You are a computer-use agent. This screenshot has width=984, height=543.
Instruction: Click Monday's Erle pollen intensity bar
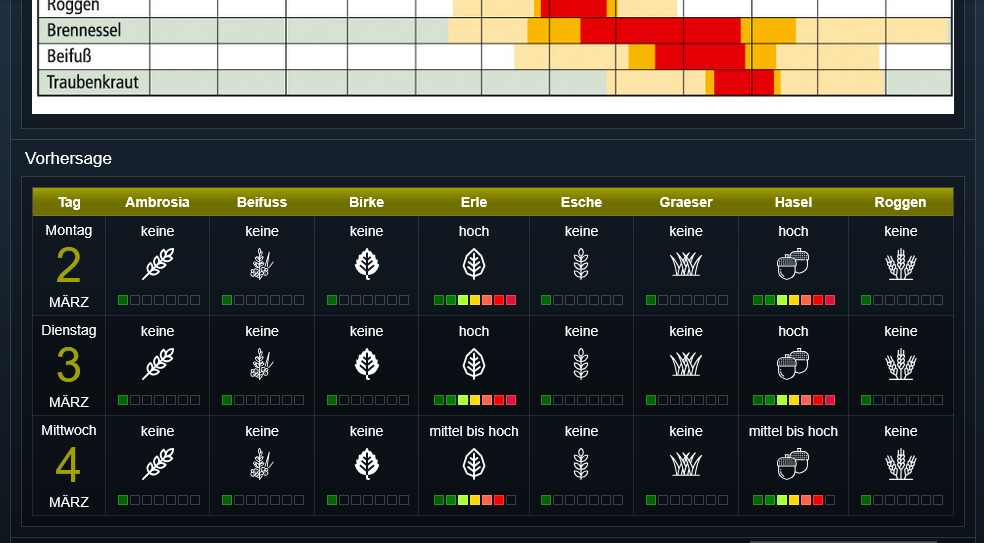click(x=475, y=300)
